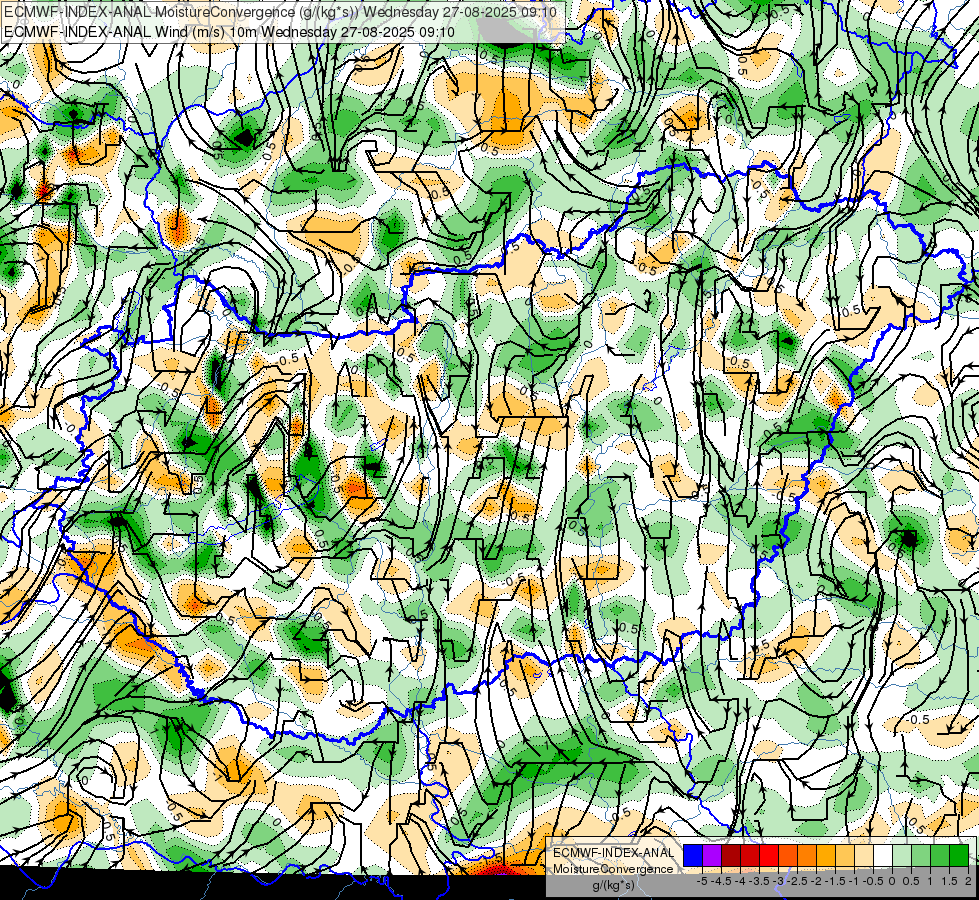
Task: Click the darkest green swatch ending at 2
Action: click(959, 856)
